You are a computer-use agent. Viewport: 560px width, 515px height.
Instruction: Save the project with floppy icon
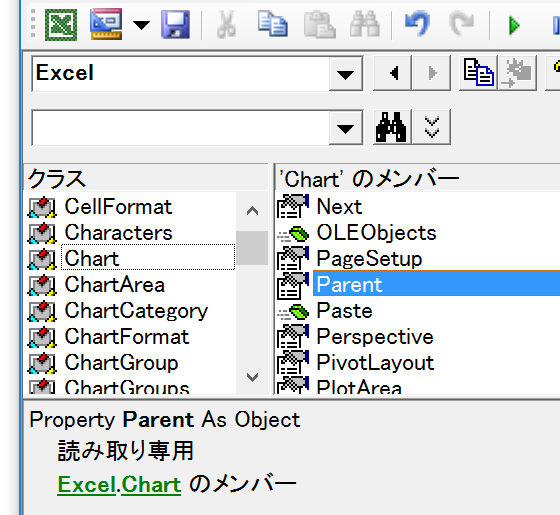pyautogui.click(x=175, y=24)
